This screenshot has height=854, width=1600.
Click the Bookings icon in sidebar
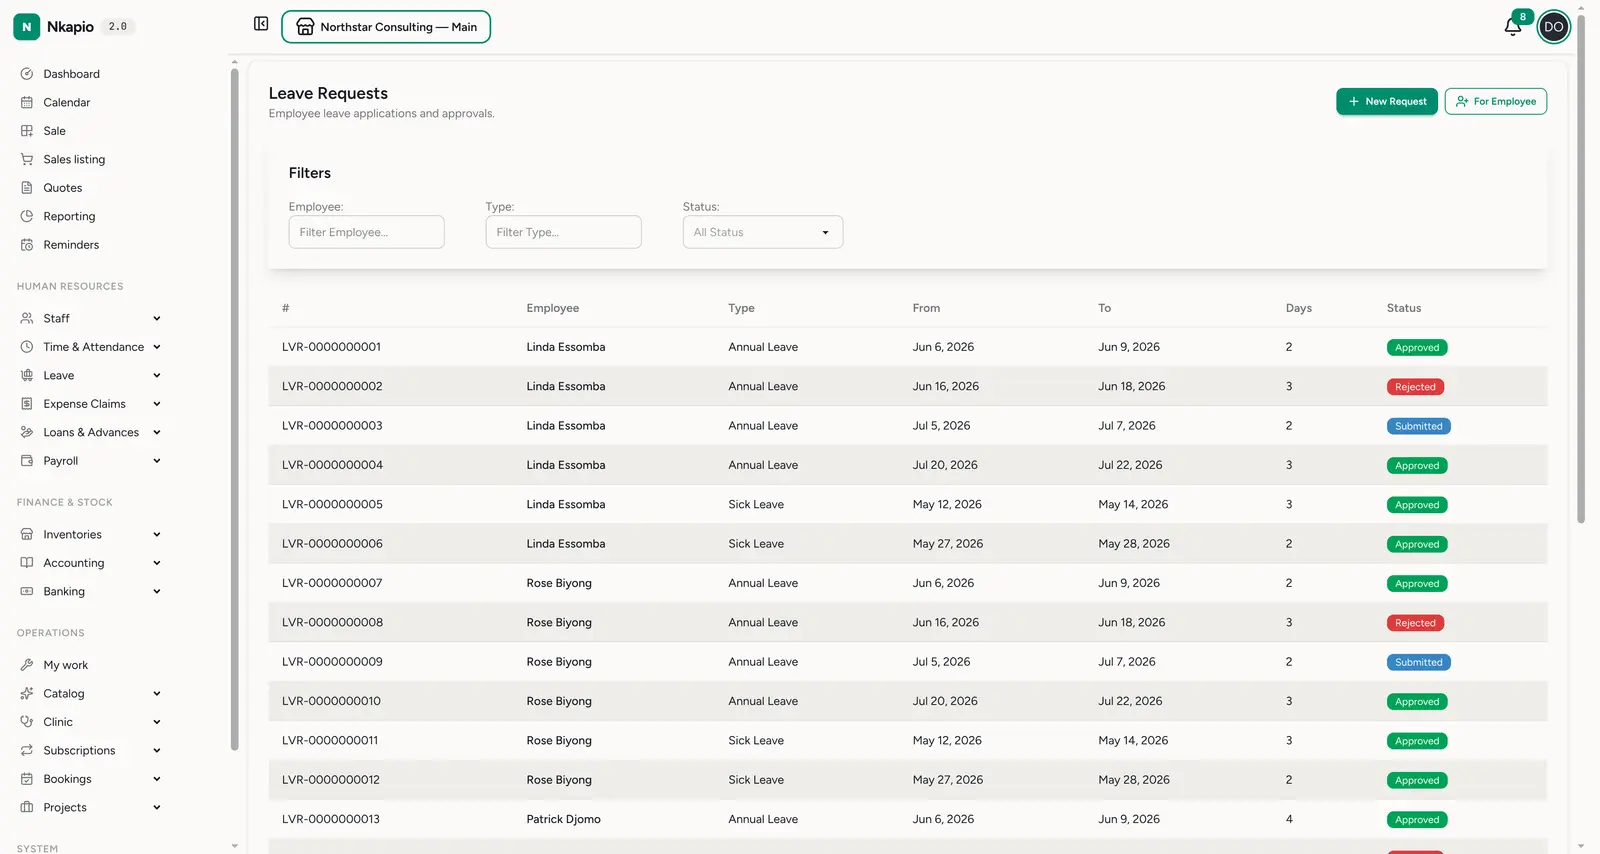pos(27,779)
